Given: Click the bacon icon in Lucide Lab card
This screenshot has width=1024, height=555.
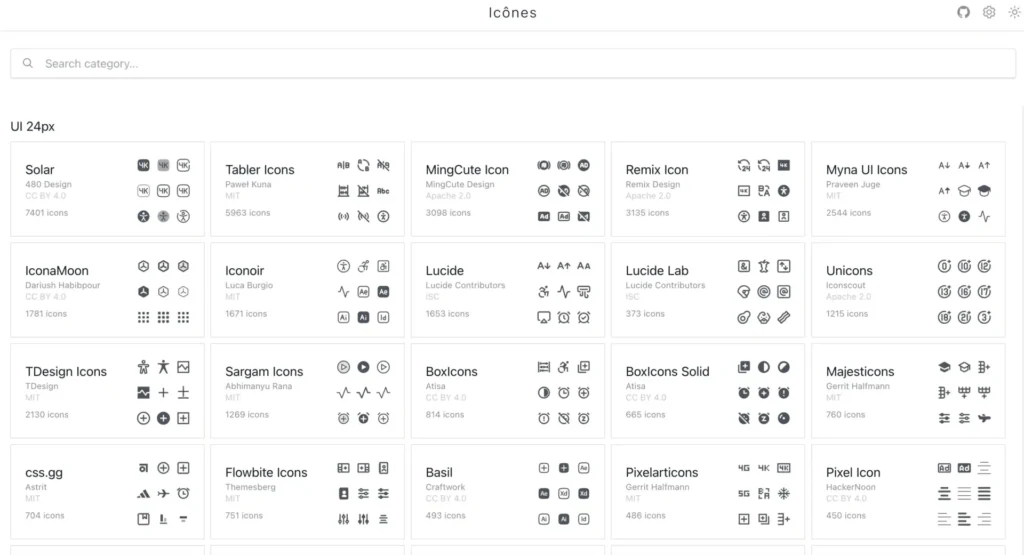Looking at the screenshot, I should click(x=784, y=317).
